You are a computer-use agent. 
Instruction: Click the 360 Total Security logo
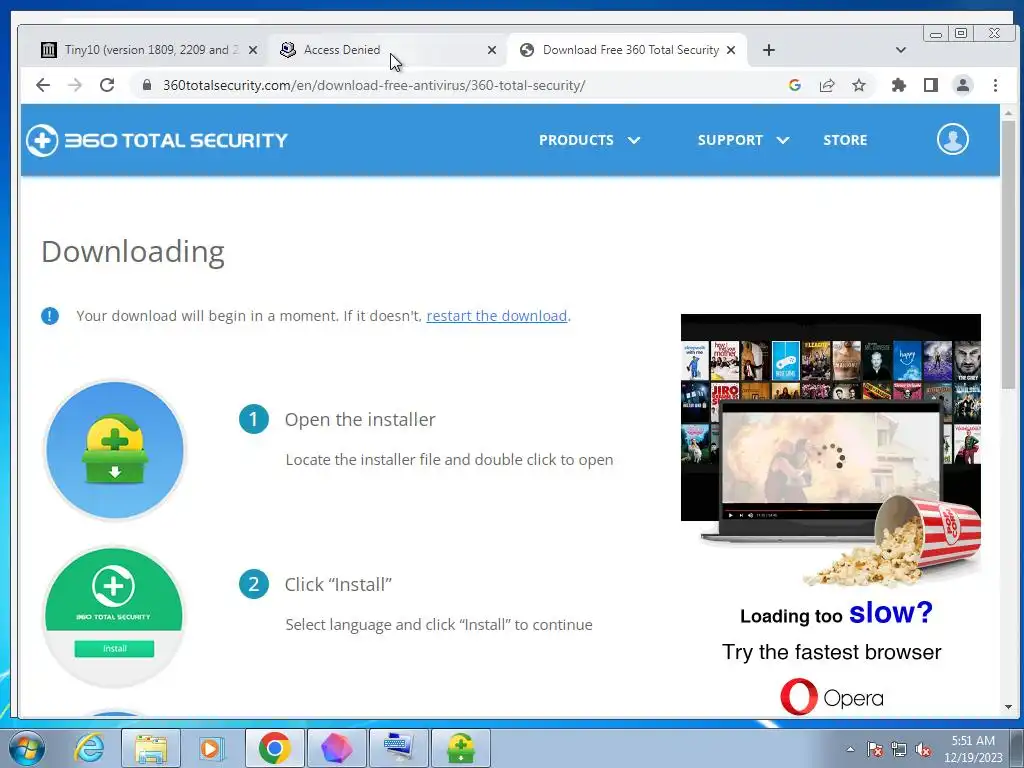157,140
